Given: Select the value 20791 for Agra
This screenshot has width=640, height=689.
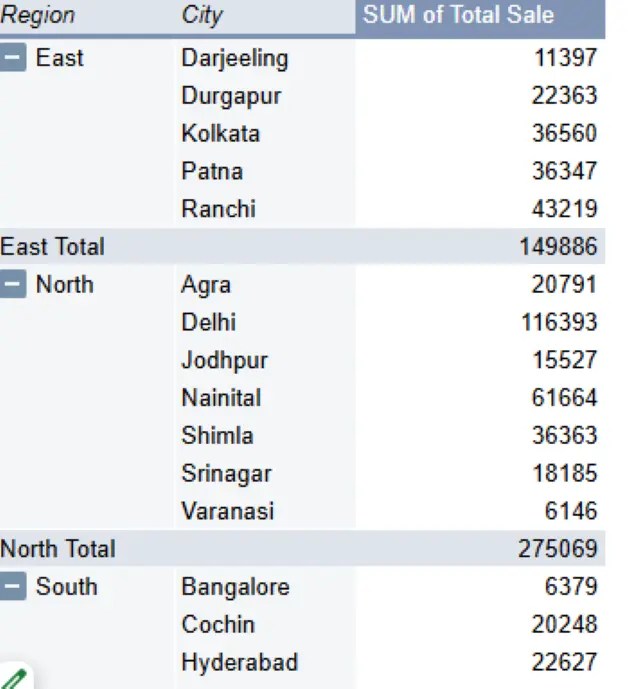Looking at the screenshot, I should click(565, 284).
